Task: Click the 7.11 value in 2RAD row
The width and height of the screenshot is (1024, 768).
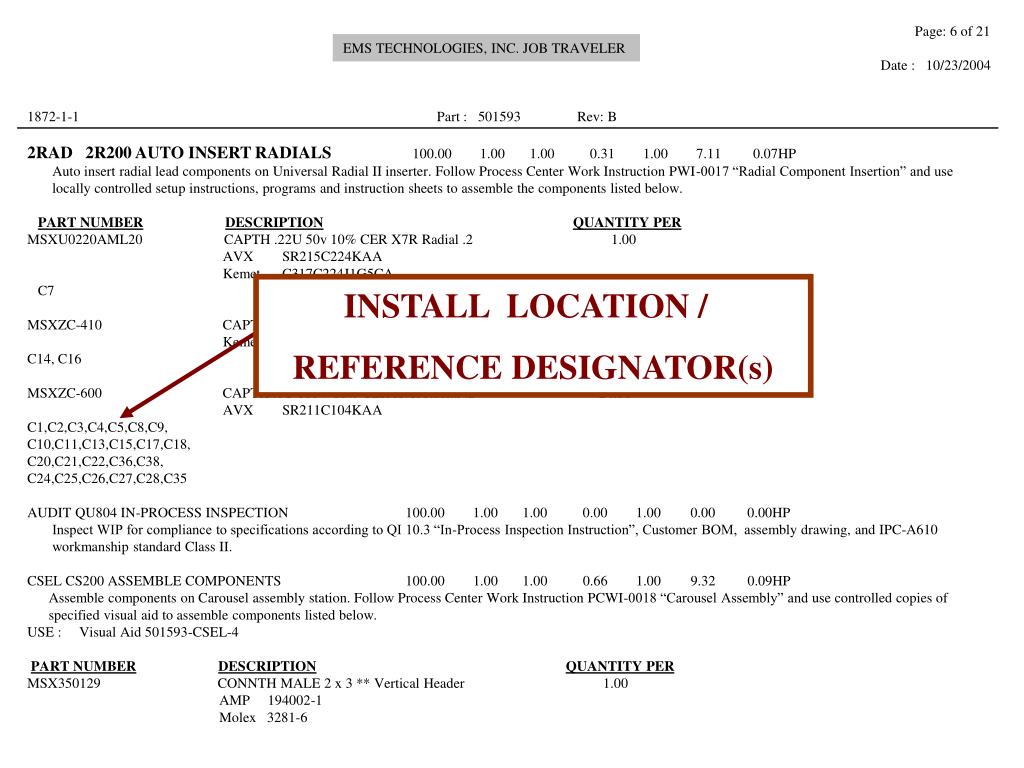Action: point(708,154)
